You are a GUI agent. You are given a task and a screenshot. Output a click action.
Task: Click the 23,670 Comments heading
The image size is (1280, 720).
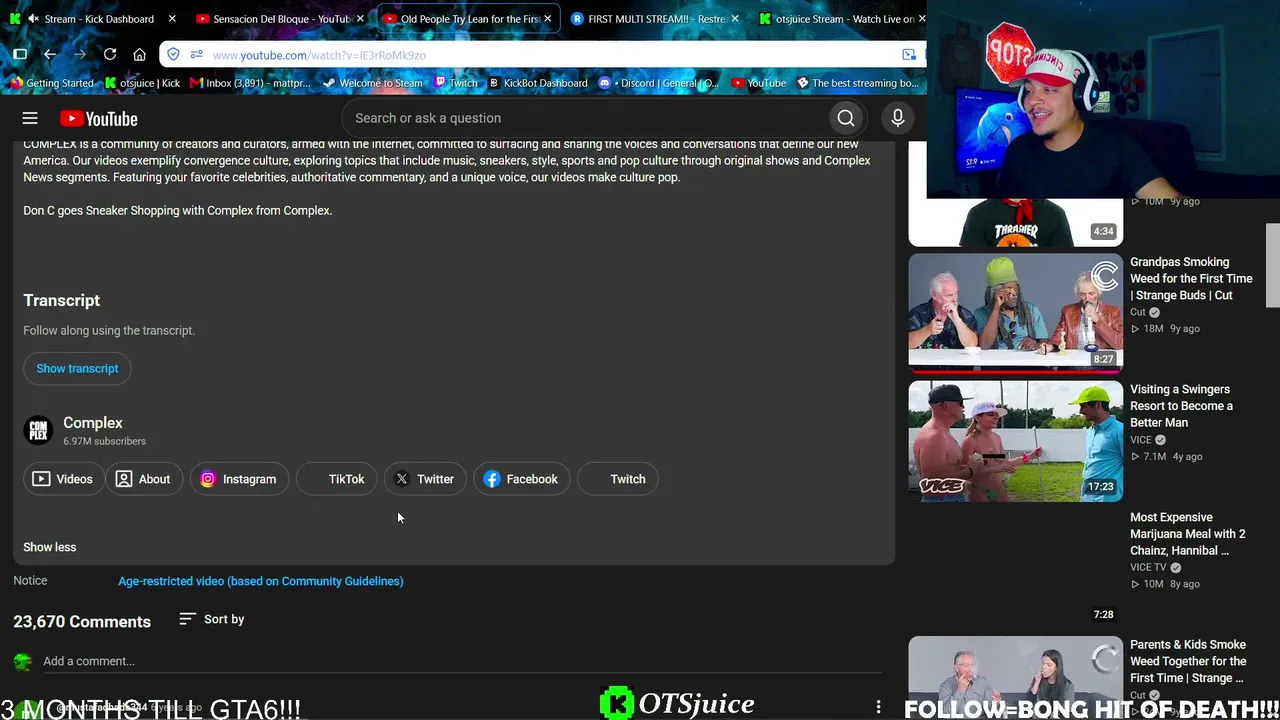point(82,621)
